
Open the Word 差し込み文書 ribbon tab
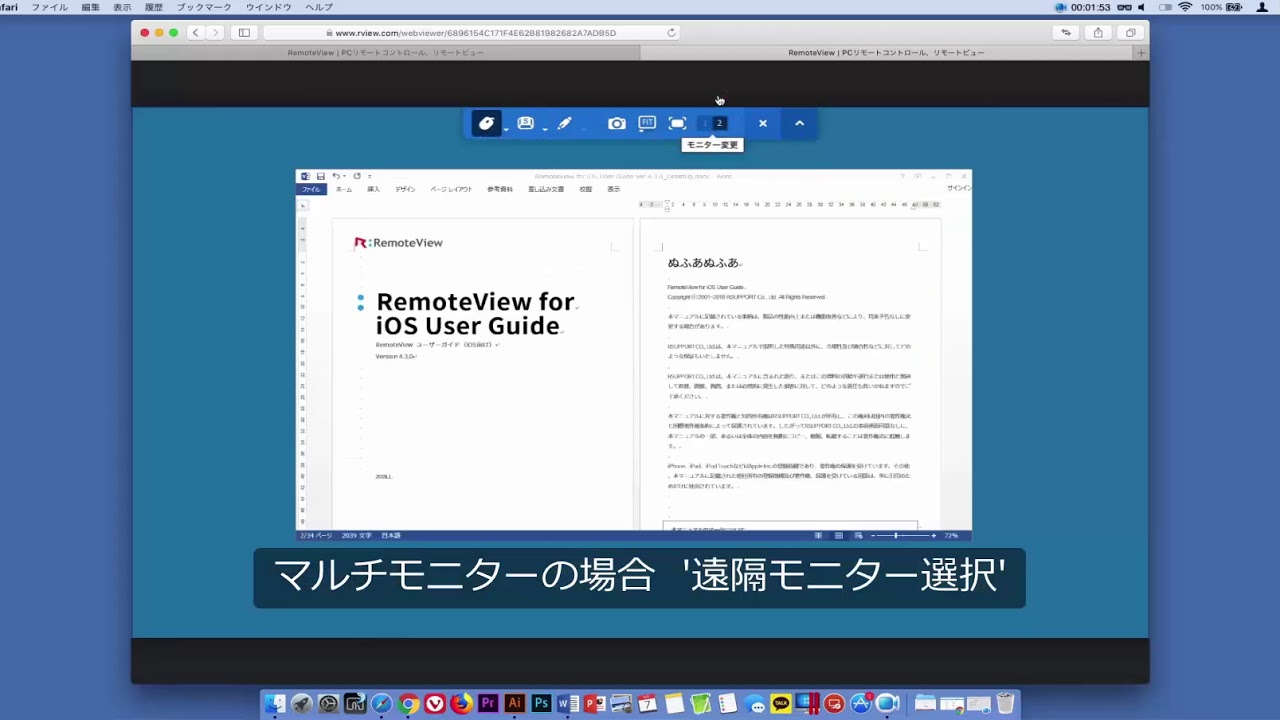tap(546, 189)
